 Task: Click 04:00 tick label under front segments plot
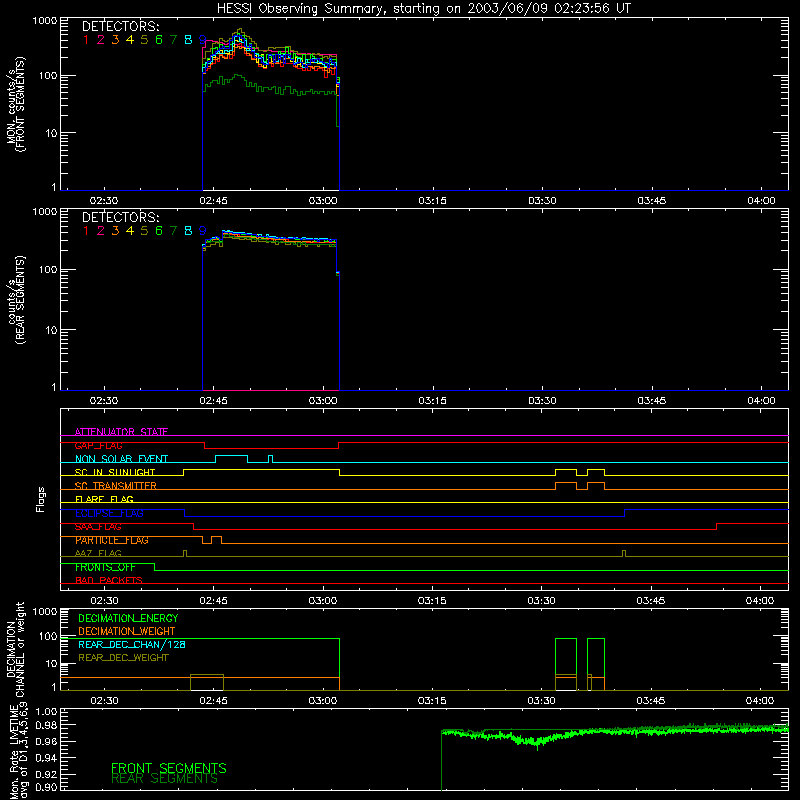[761, 201]
